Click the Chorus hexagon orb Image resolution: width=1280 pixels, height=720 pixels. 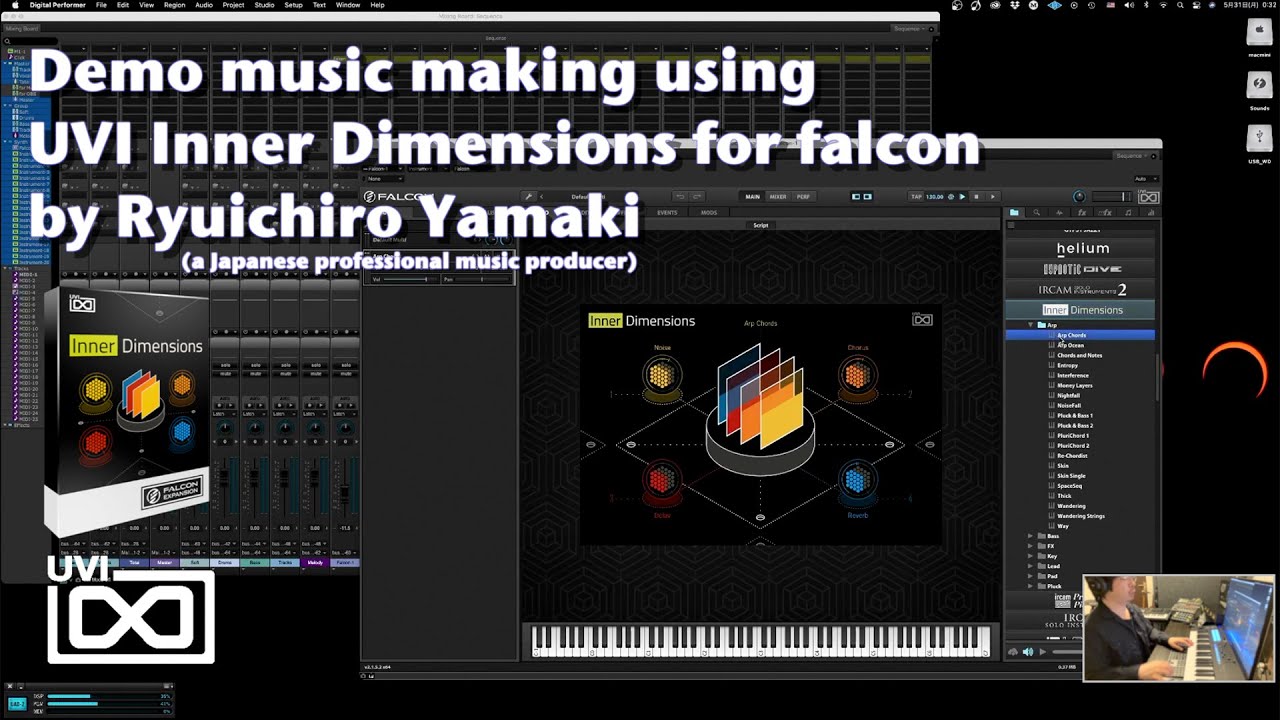857,377
